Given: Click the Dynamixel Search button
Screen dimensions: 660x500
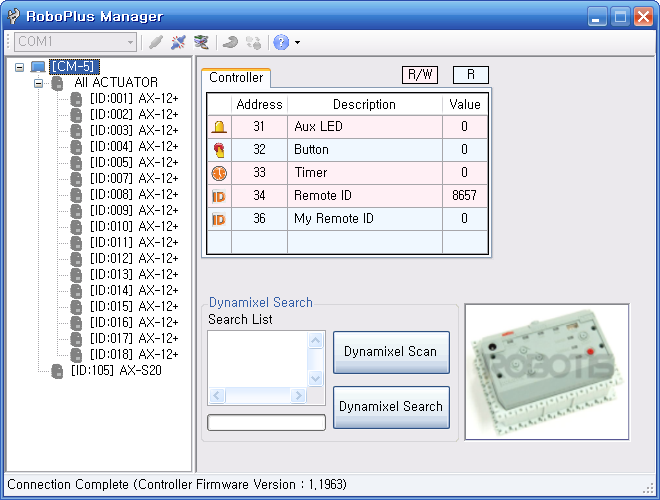Looking at the screenshot, I should (391, 407).
